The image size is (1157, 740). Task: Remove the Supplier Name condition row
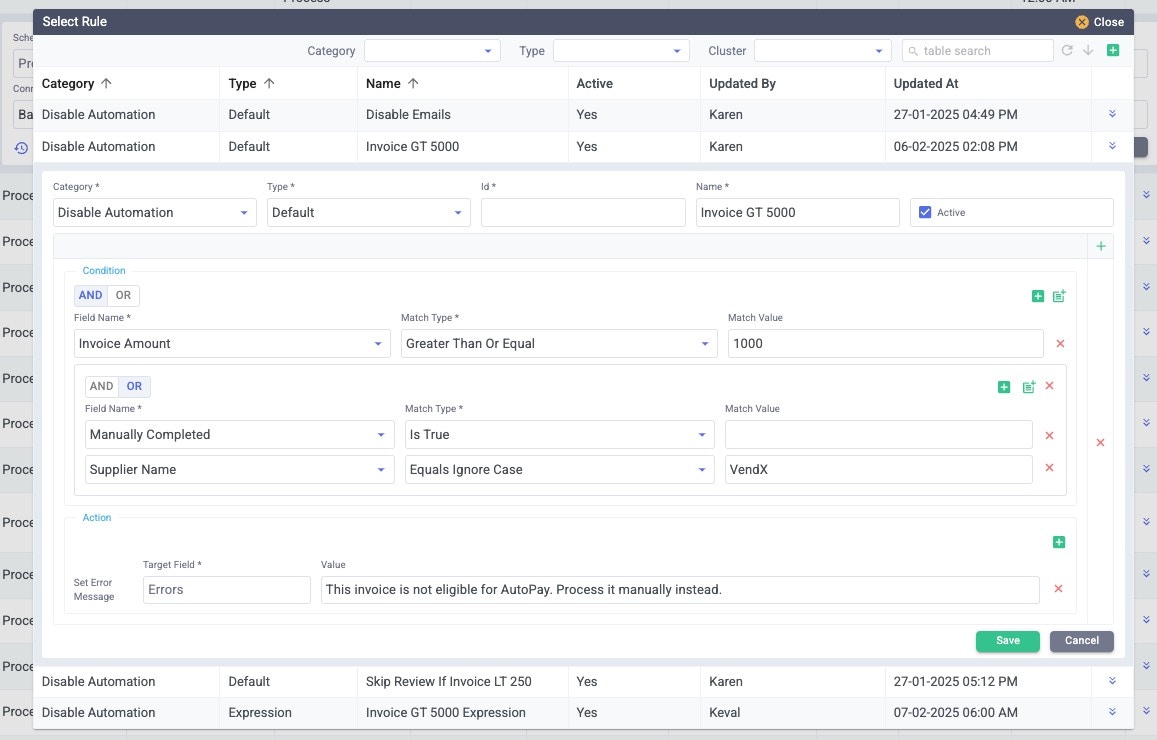coord(1049,468)
